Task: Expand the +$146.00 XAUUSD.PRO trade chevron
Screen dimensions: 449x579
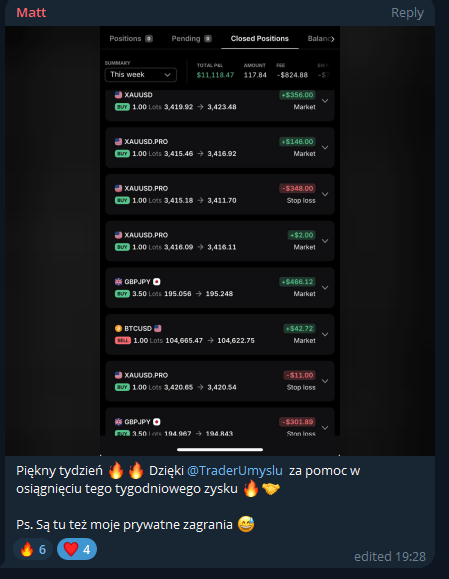Action: pos(325,147)
